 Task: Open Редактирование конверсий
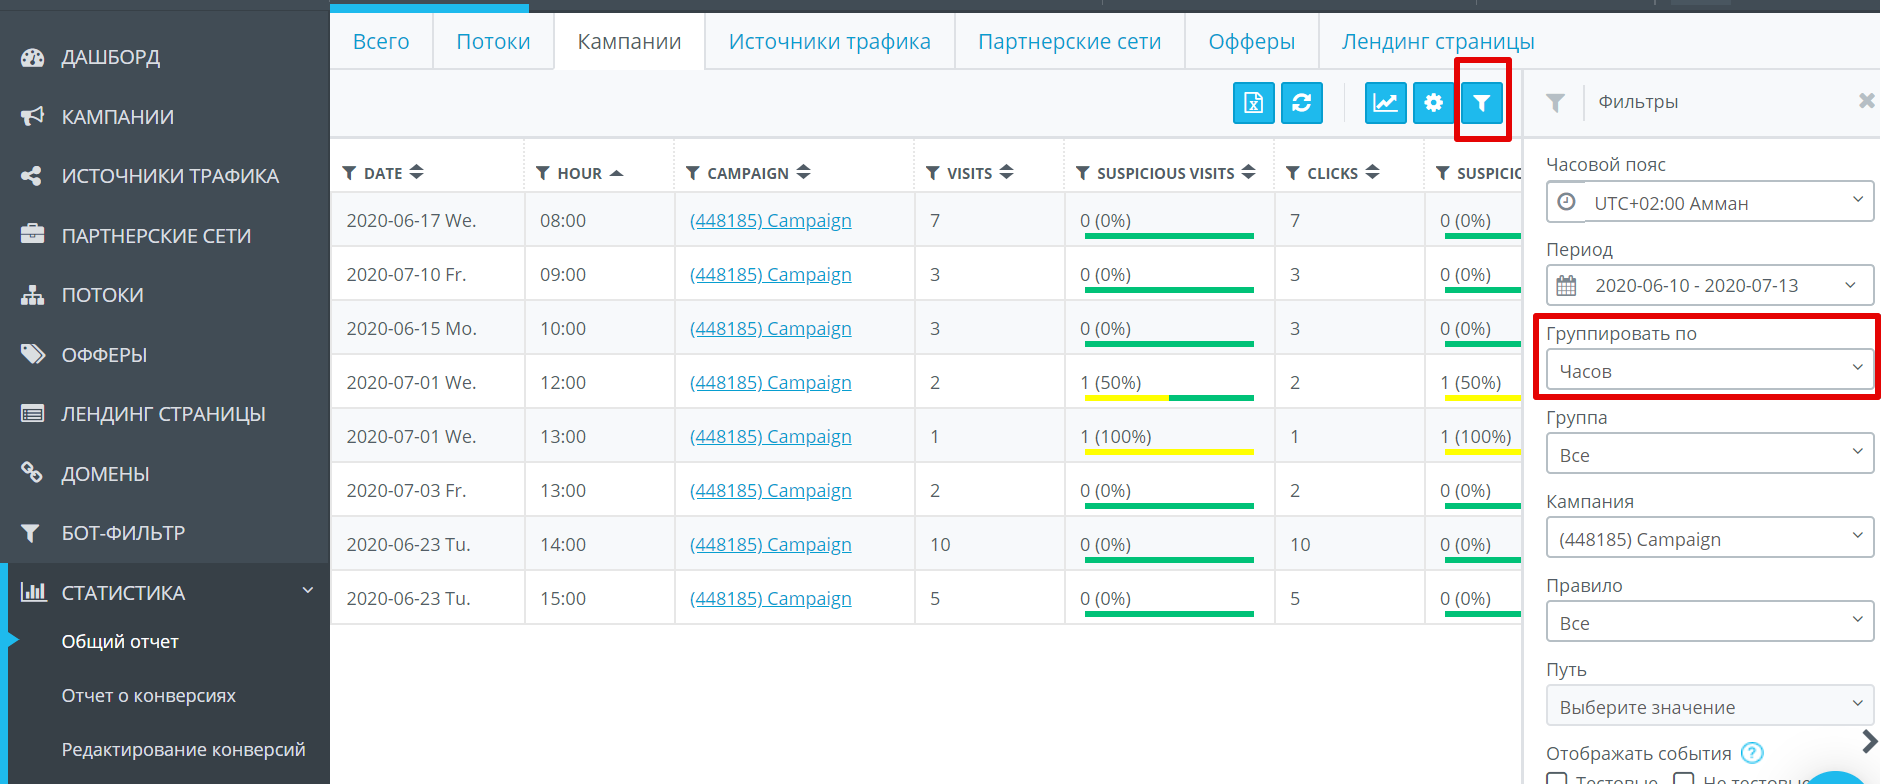click(184, 750)
